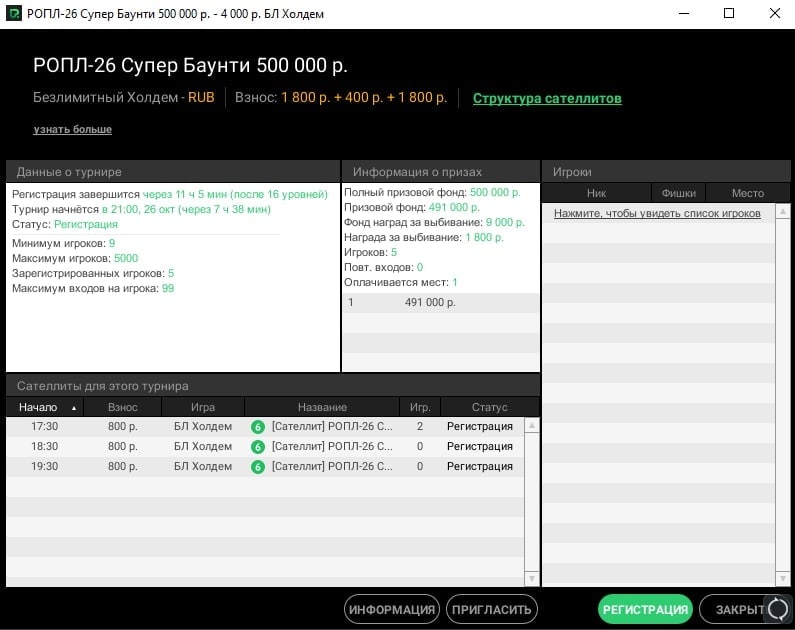Click the Сателлиты для этого турнира header
Screen dimensions: 795x630
click(273, 386)
